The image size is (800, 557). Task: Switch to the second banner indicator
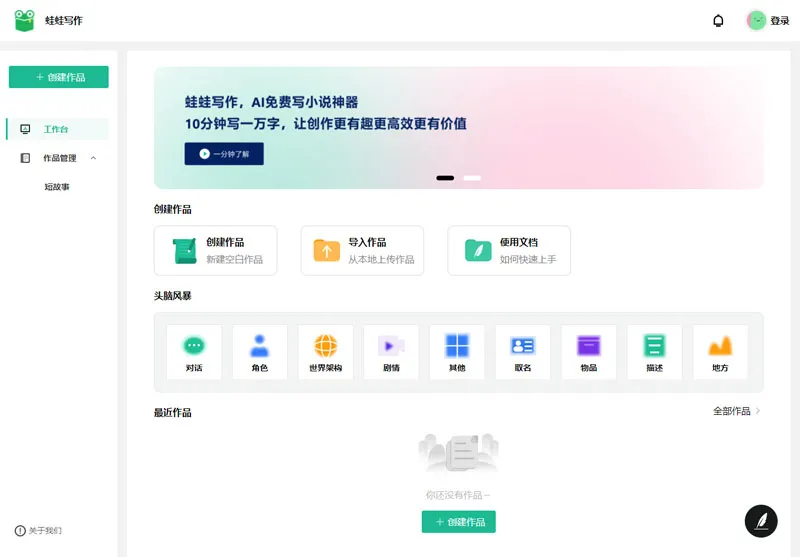(x=472, y=178)
